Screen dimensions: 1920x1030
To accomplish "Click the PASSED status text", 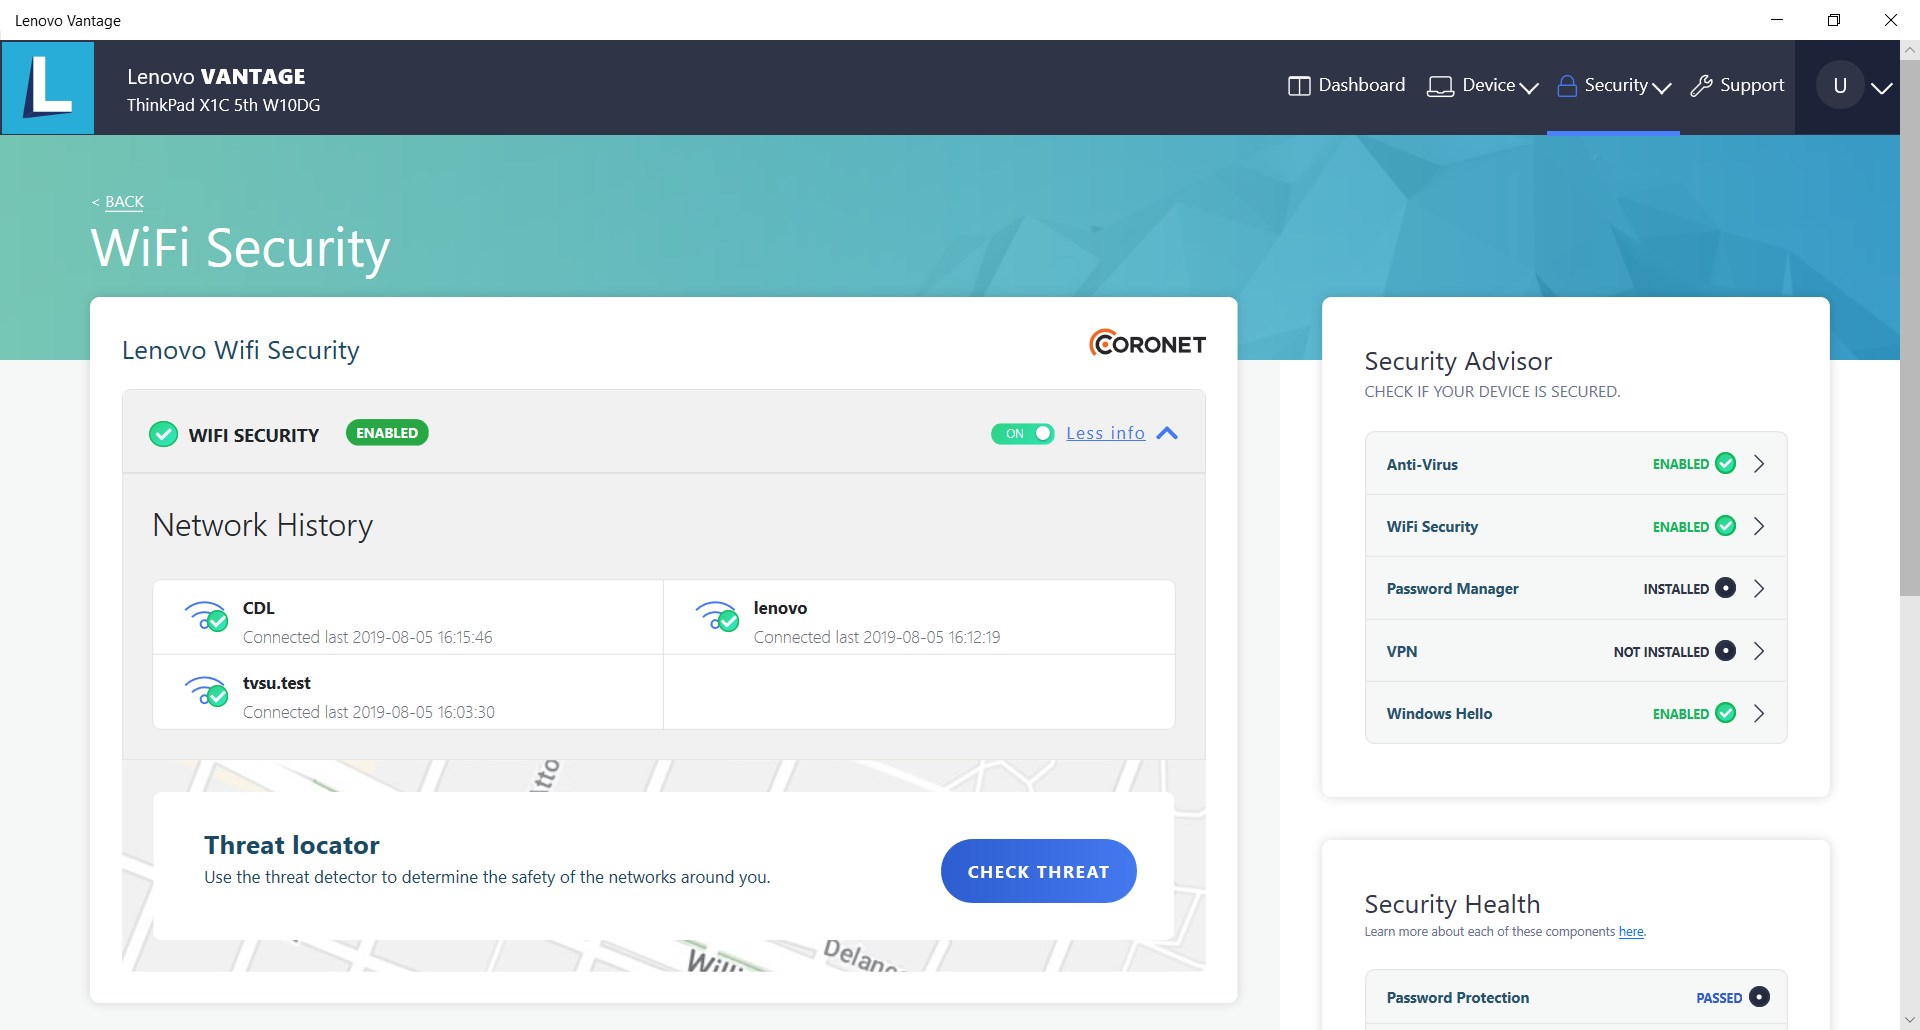I will point(1719,998).
